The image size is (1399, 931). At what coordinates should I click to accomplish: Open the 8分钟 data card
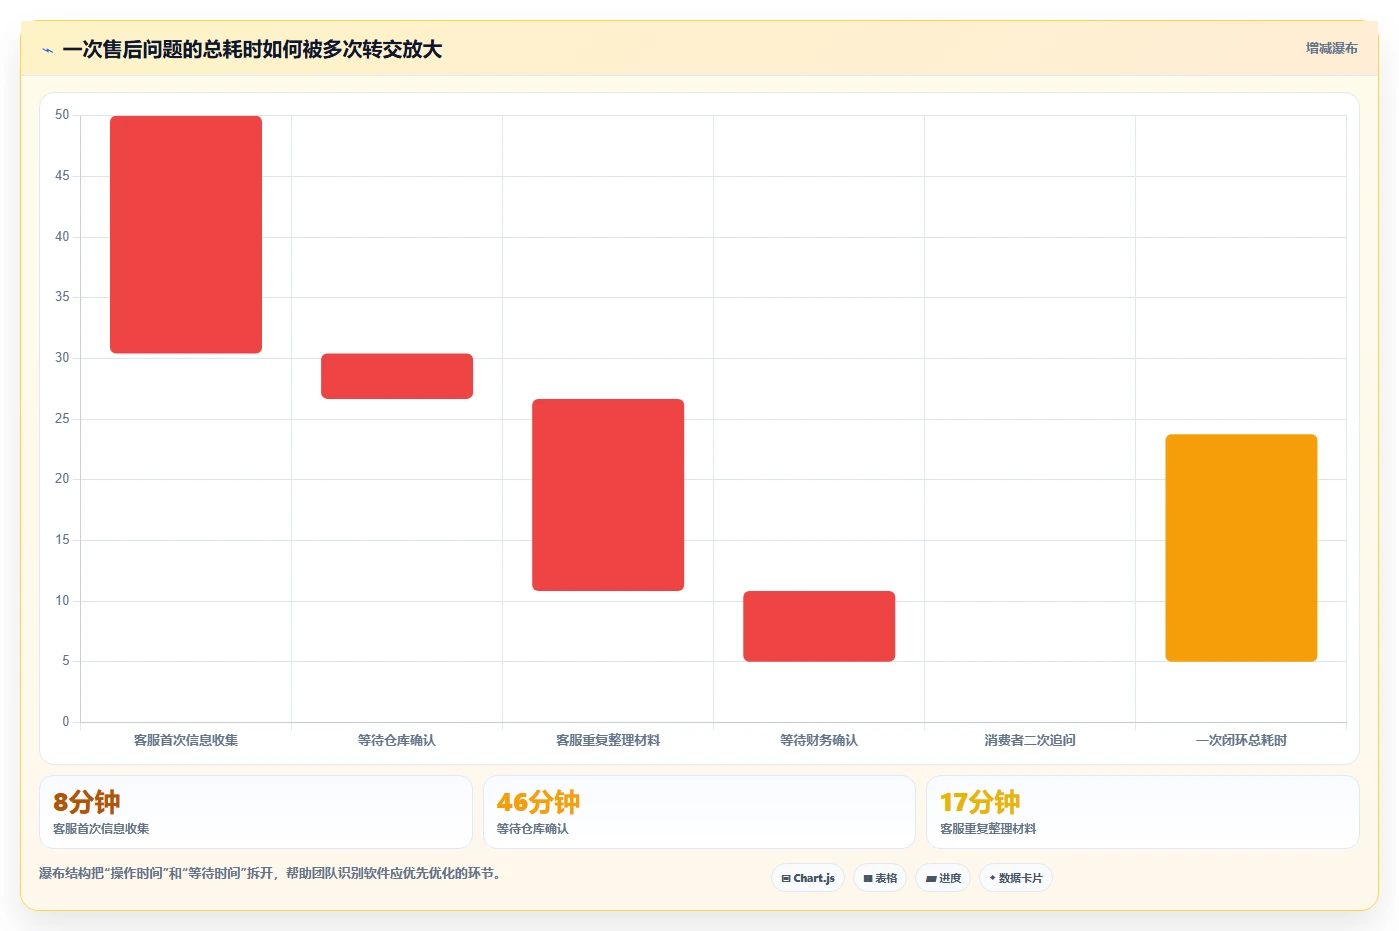[256, 812]
